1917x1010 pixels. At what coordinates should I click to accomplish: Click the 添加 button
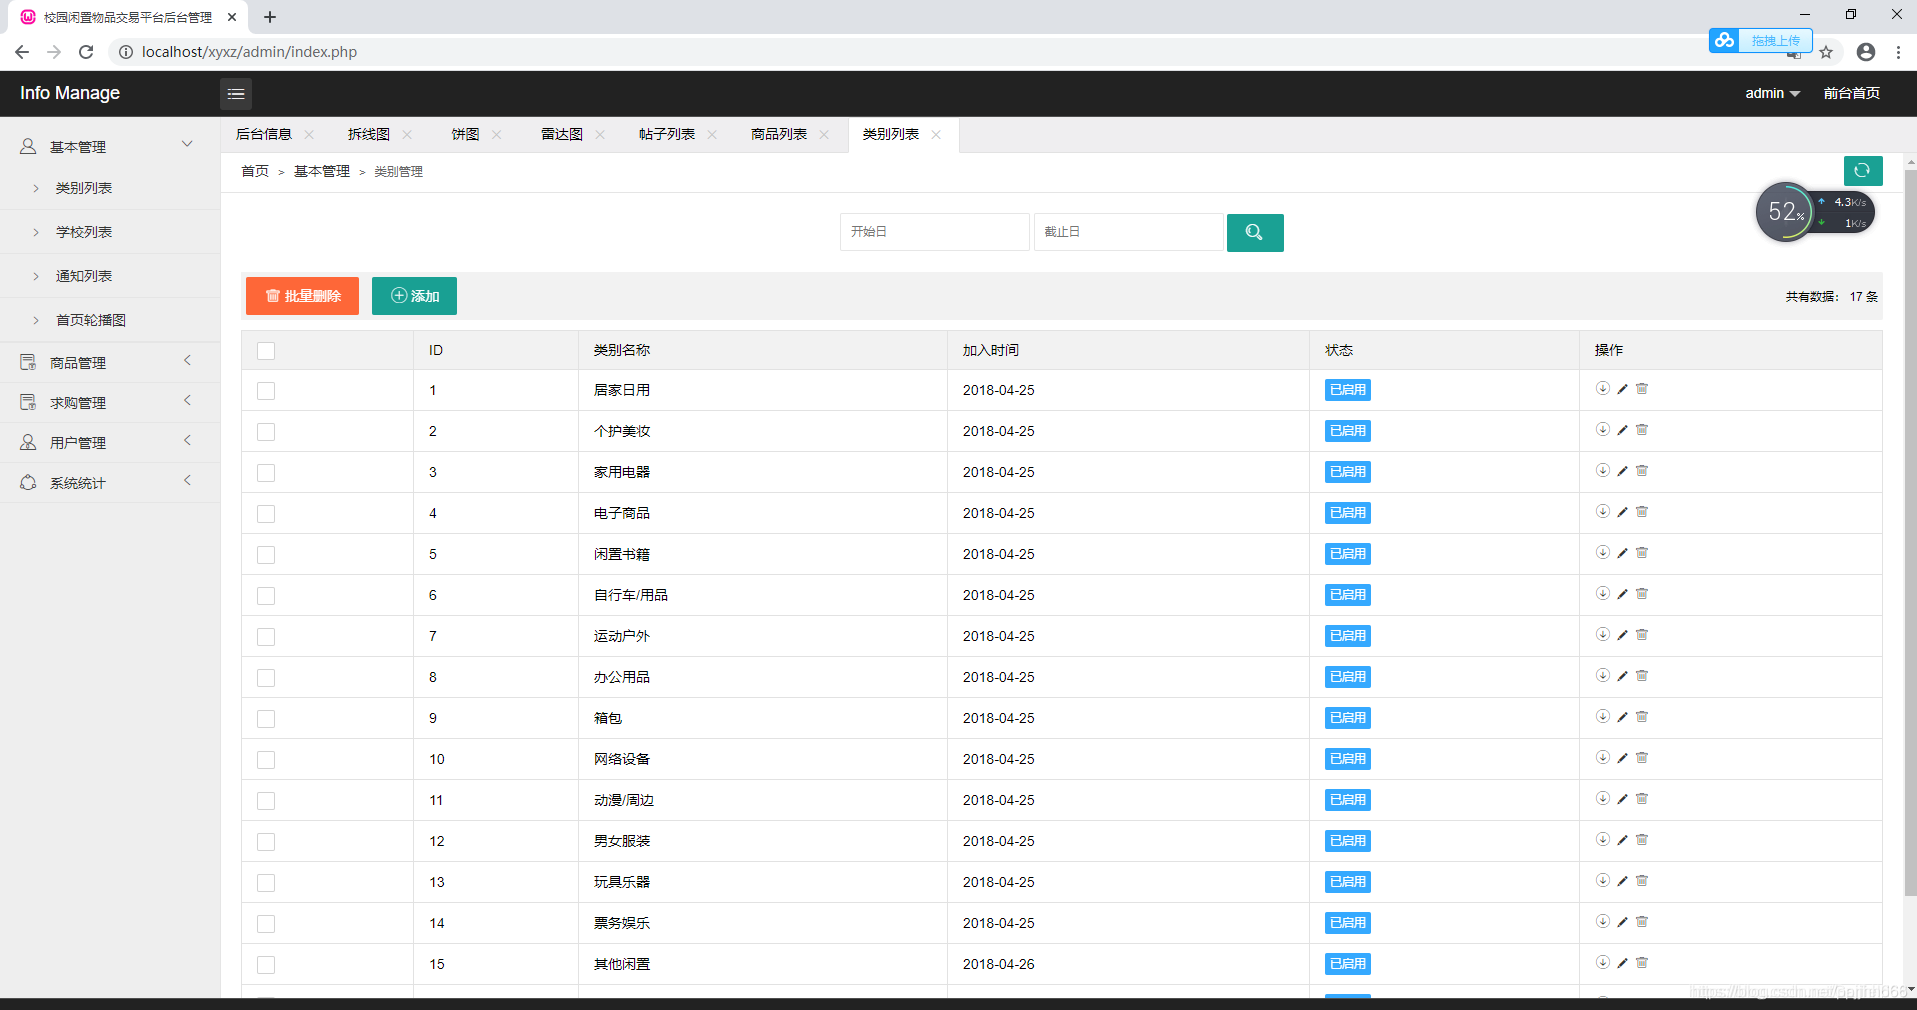coord(414,296)
